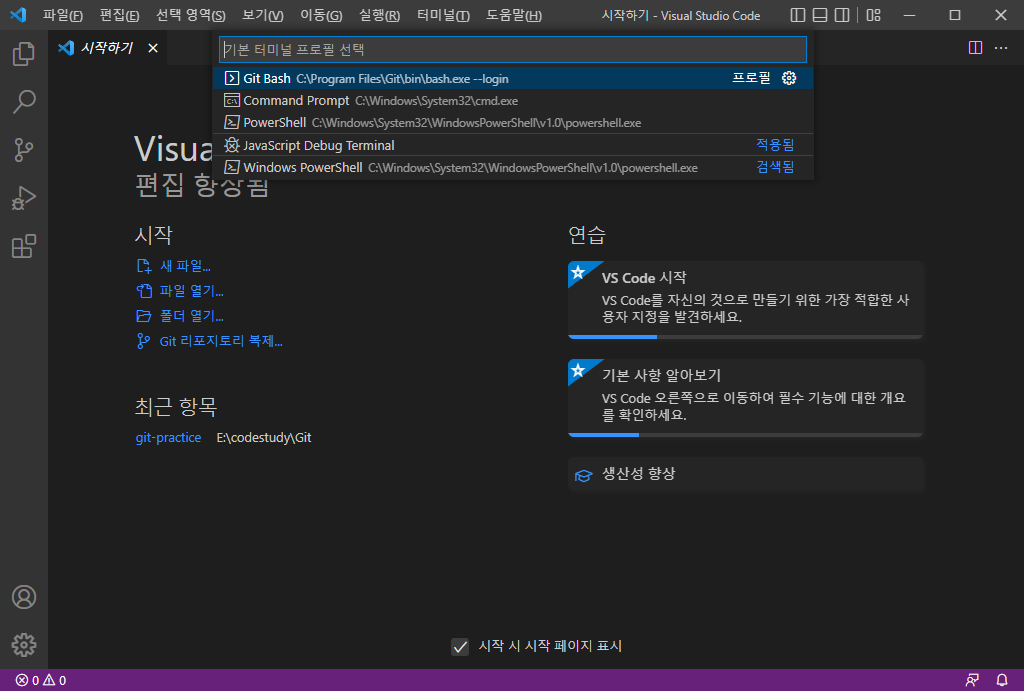This screenshot has width=1024, height=691.
Task: Split the editor to the right
Action: 975,48
